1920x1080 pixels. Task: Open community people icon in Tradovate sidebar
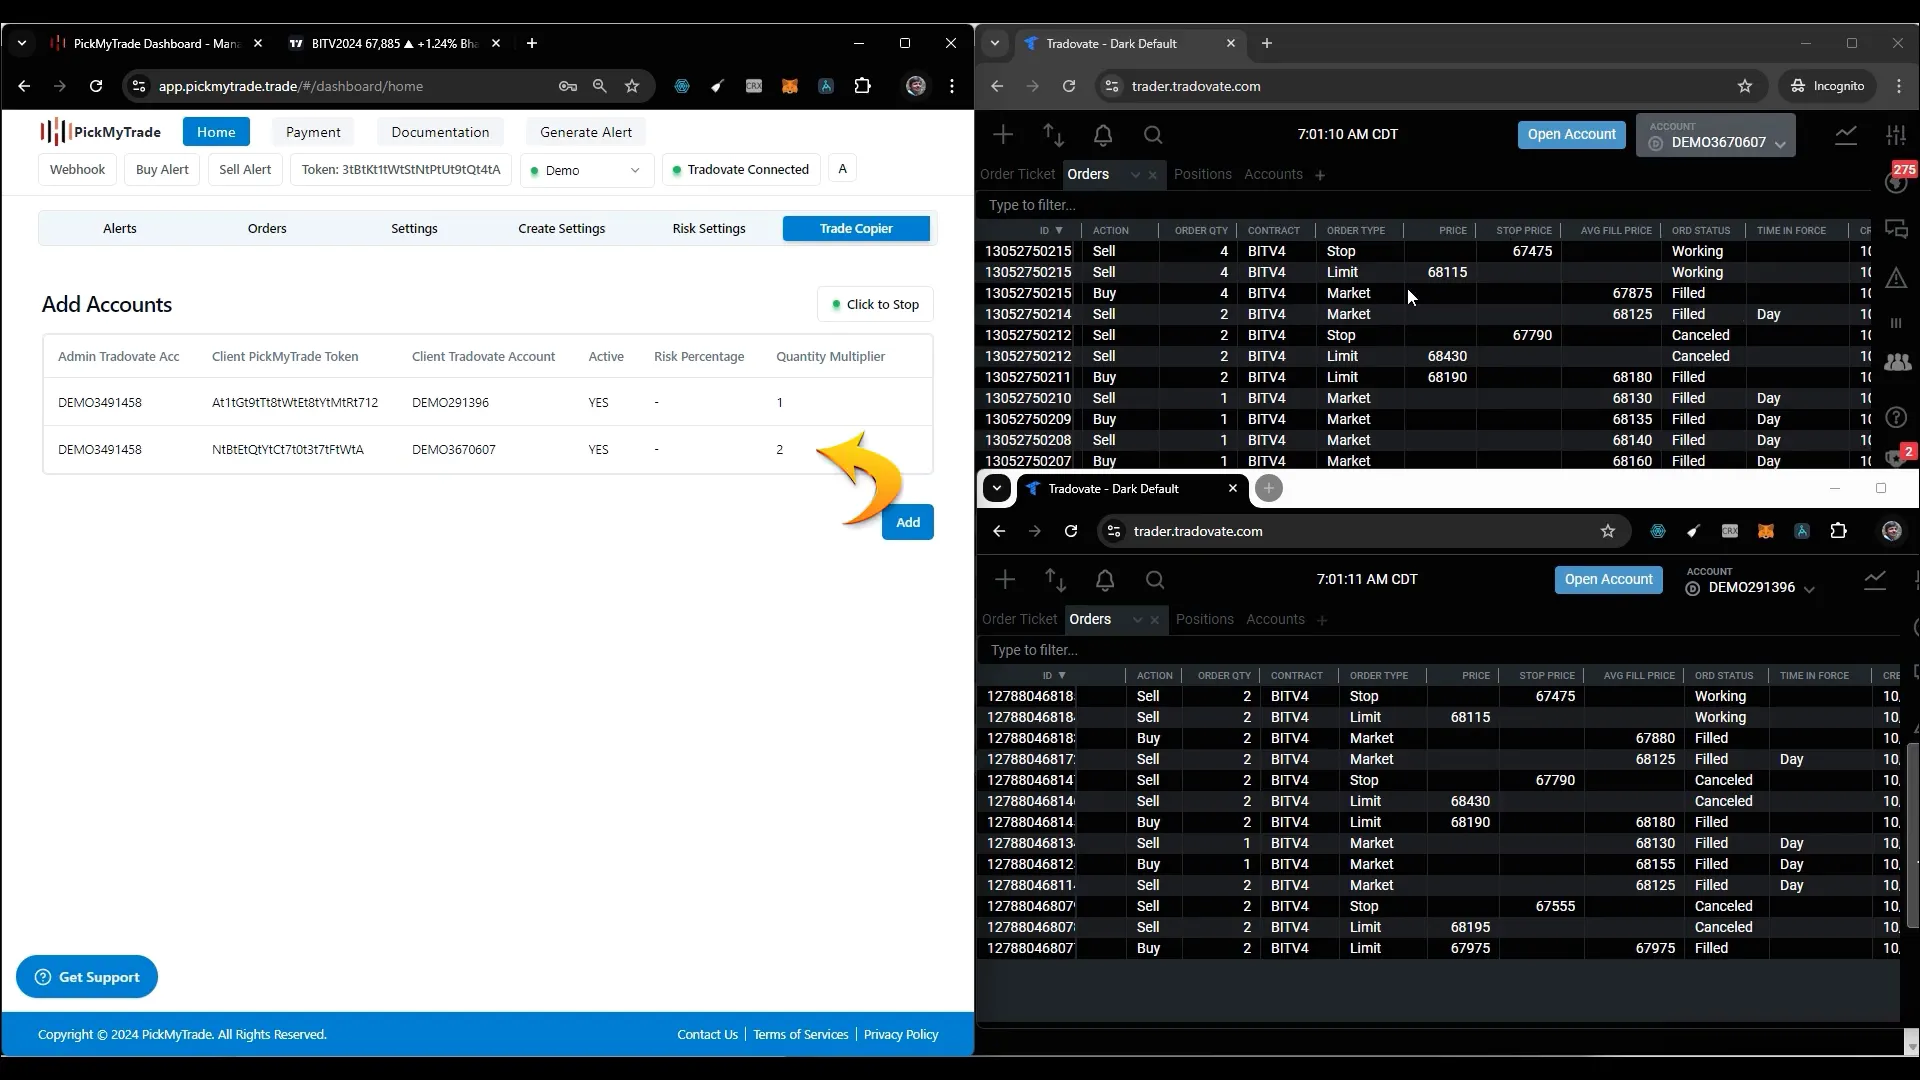pyautogui.click(x=1896, y=362)
